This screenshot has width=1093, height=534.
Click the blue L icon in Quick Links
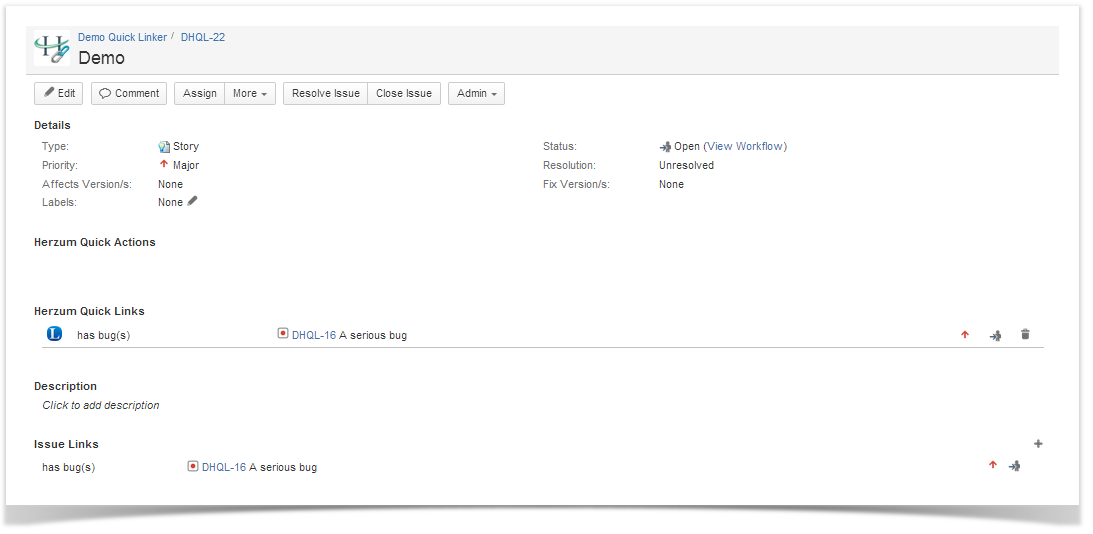pos(55,334)
